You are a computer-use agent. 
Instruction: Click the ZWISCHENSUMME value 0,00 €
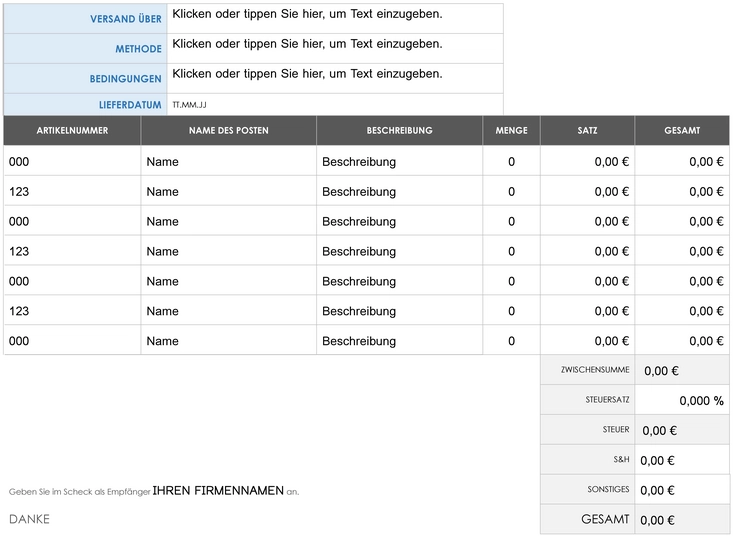click(661, 371)
